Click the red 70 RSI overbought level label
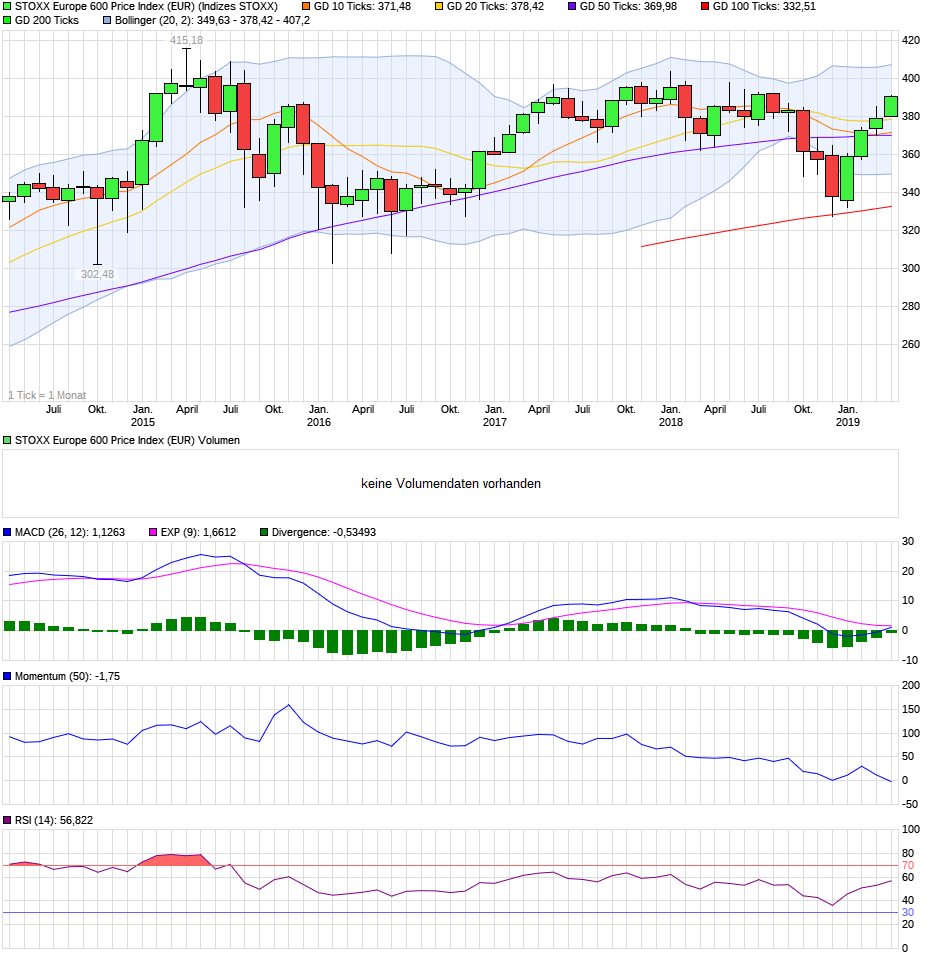 (908, 866)
